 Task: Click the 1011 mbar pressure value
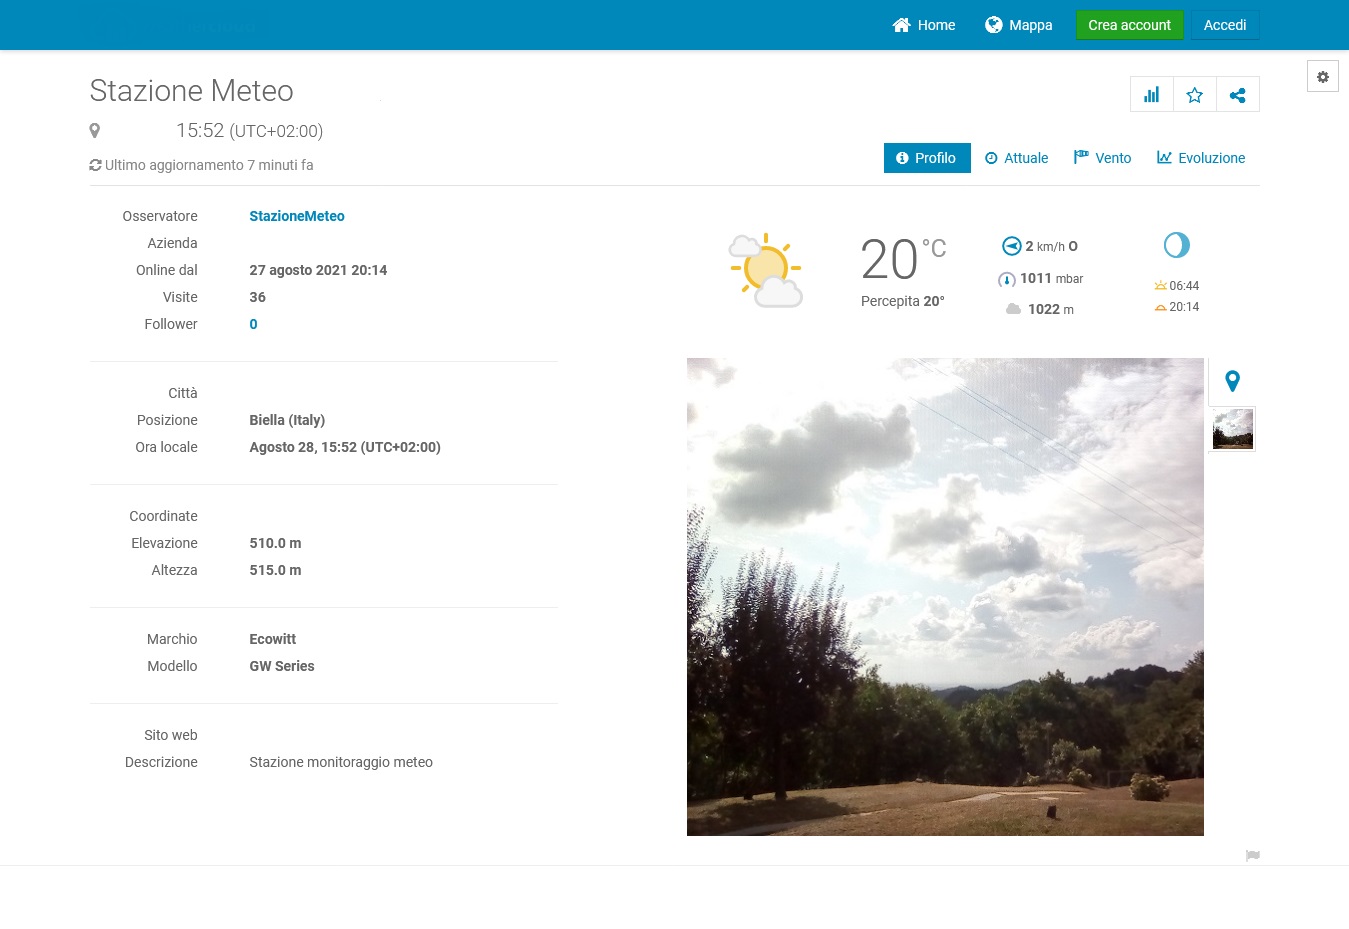point(1051,279)
